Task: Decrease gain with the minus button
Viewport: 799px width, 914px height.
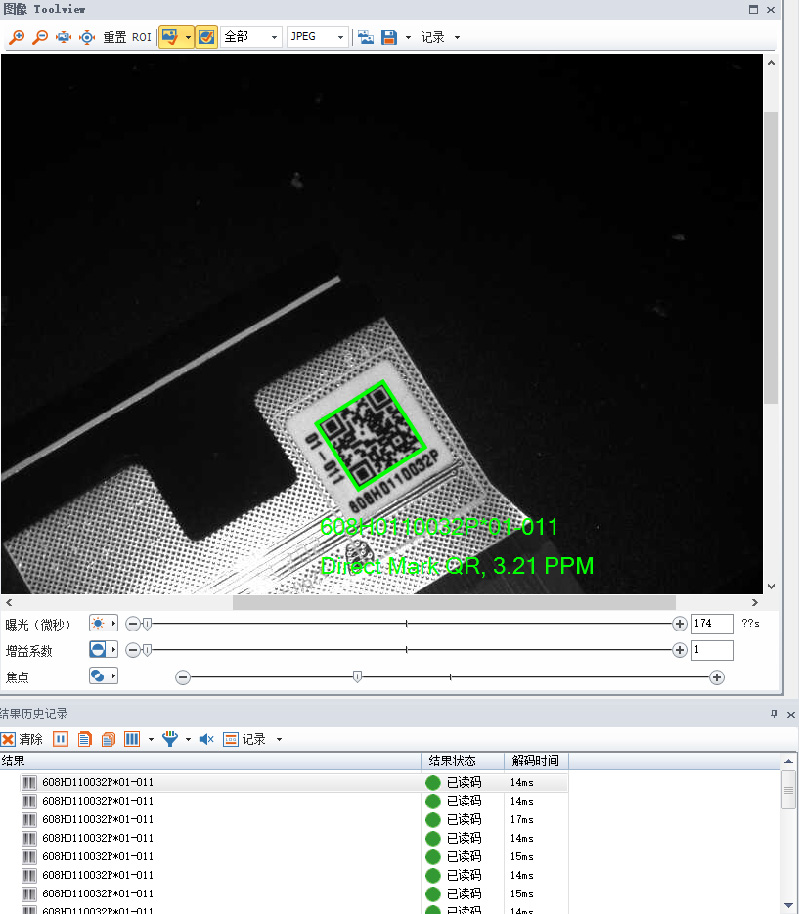Action: point(133,650)
